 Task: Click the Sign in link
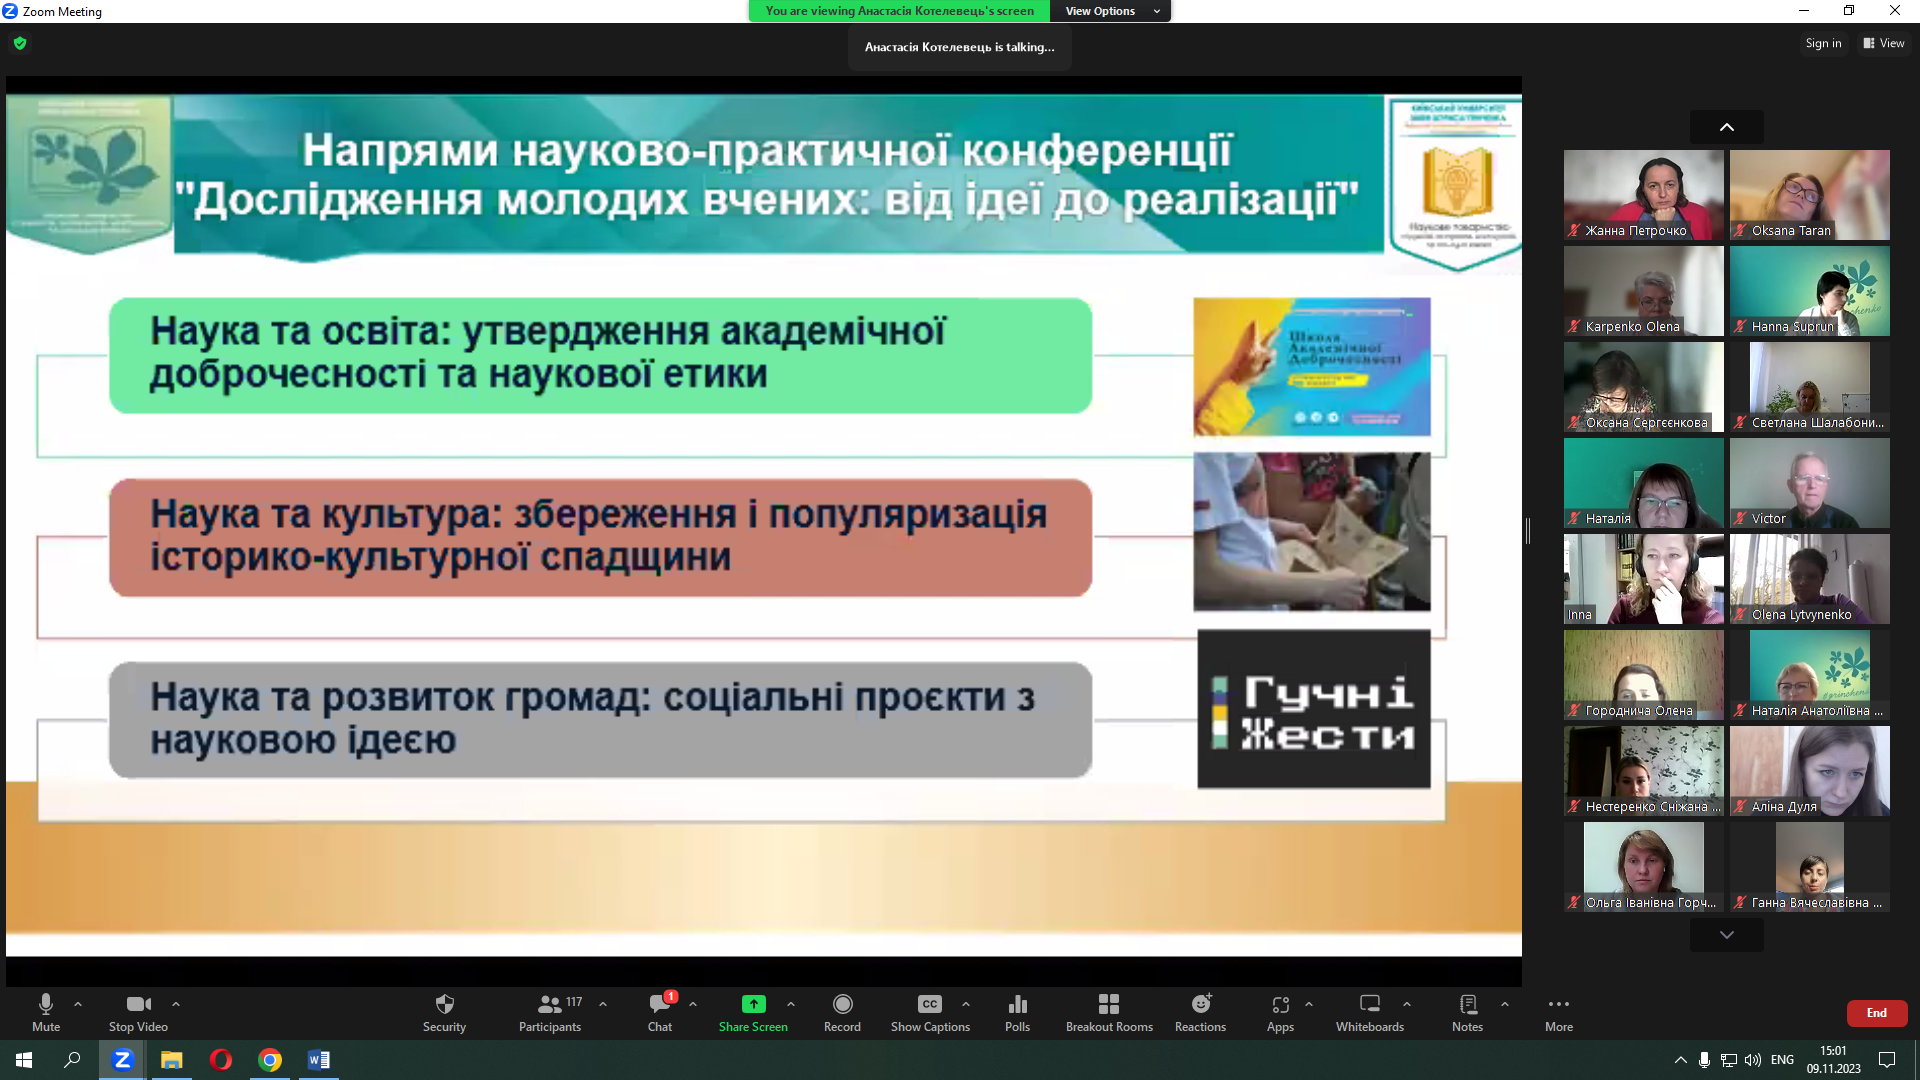(1823, 43)
